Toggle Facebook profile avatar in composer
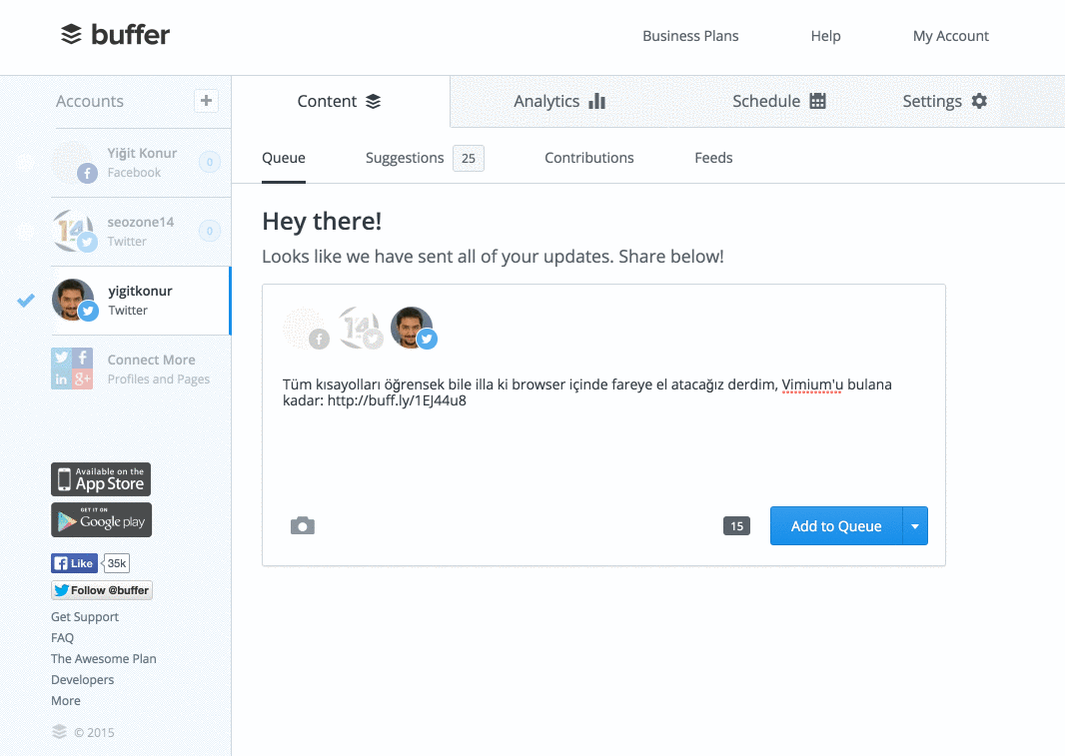Image resolution: width=1065 pixels, height=756 pixels. [x=306, y=329]
